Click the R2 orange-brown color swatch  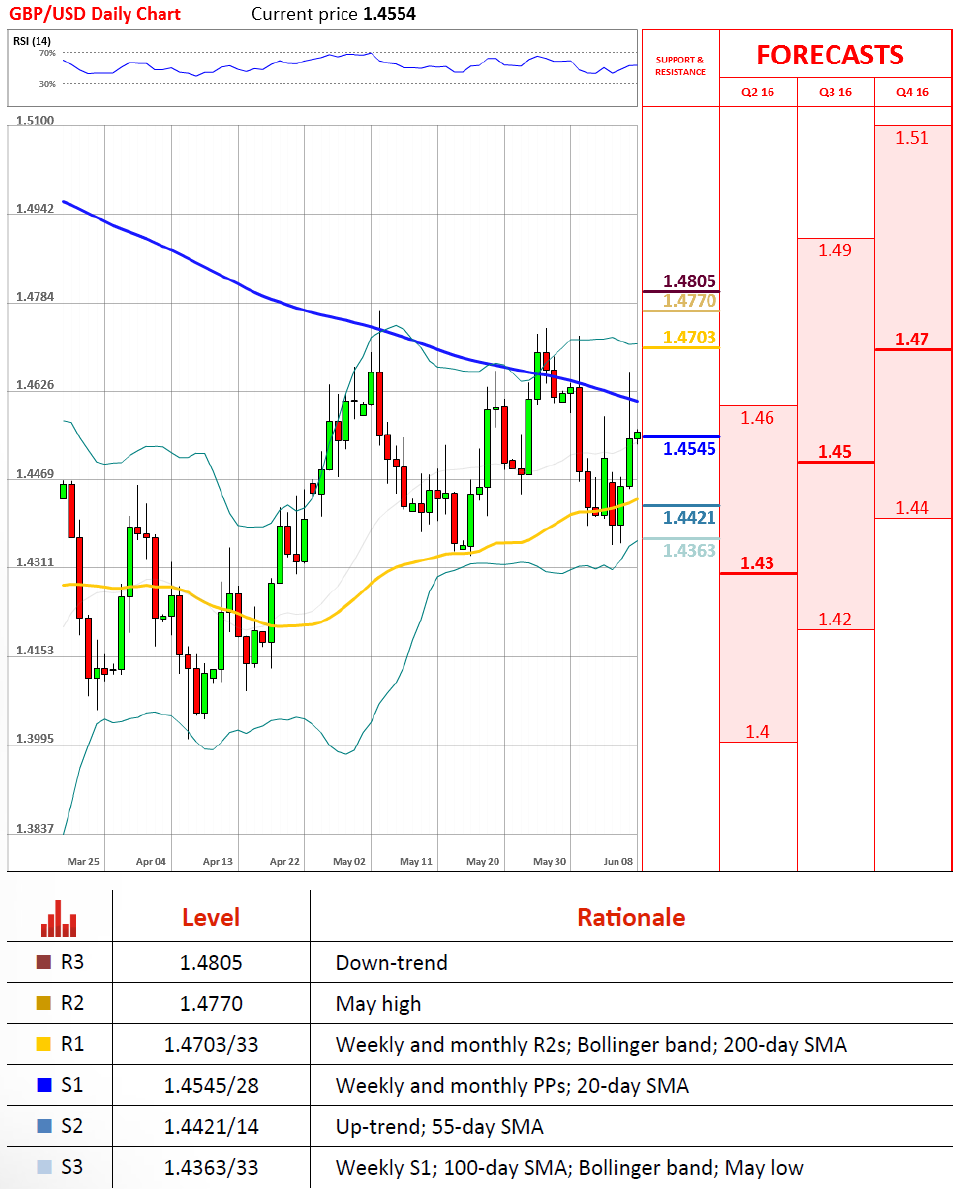(44, 1003)
